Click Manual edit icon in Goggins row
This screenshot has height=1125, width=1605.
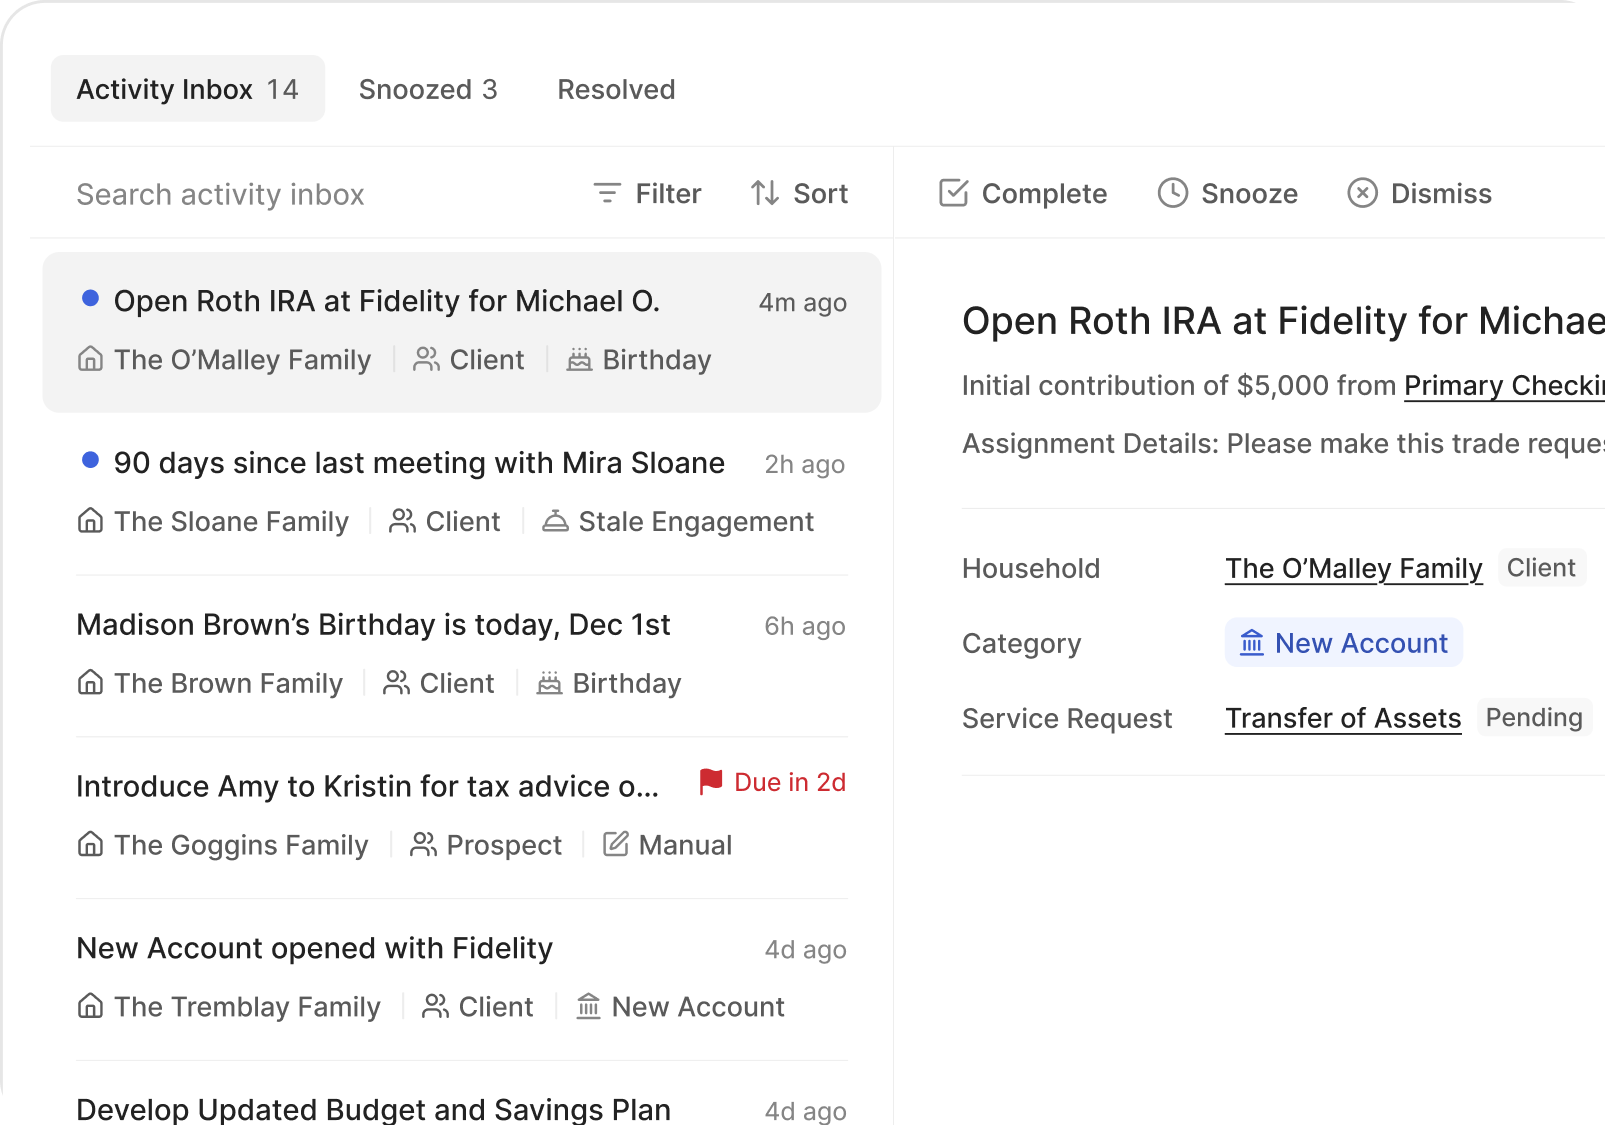(x=616, y=844)
